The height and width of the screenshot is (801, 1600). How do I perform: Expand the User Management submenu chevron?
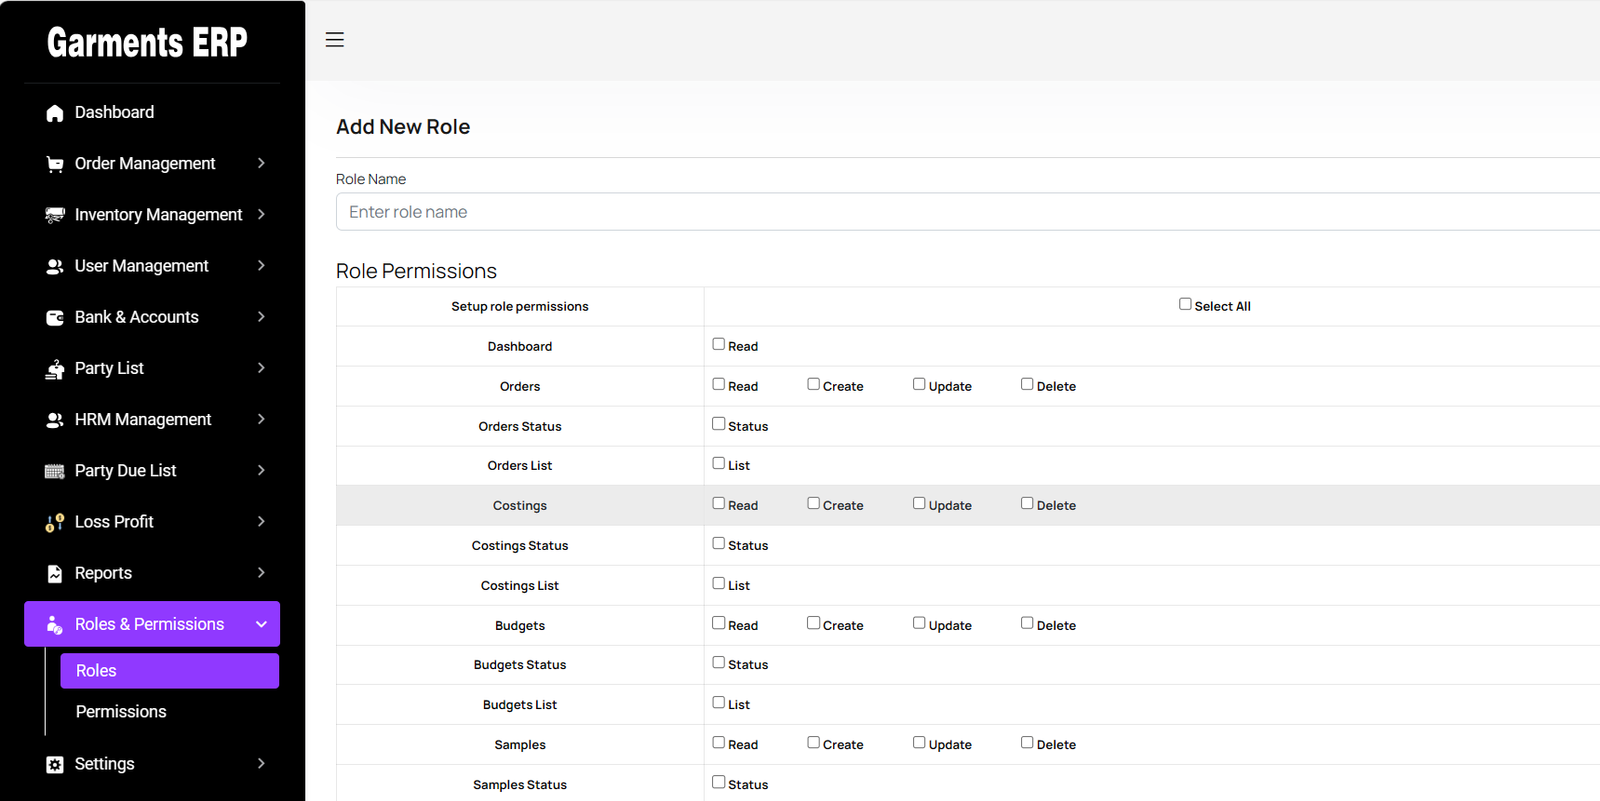click(261, 266)
